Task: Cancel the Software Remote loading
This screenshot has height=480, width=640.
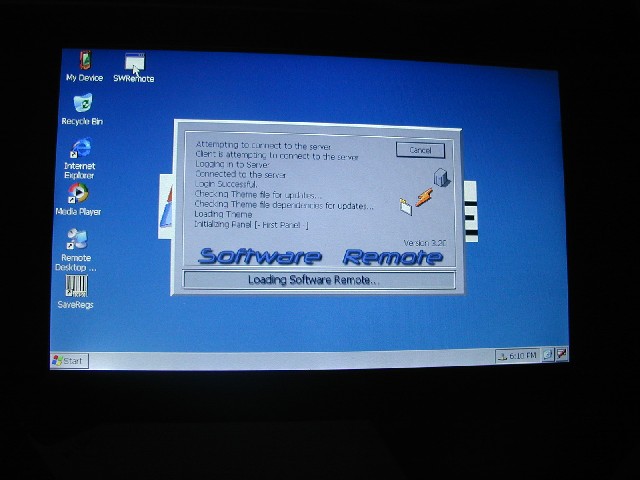Action: click(x=420, y=150)
